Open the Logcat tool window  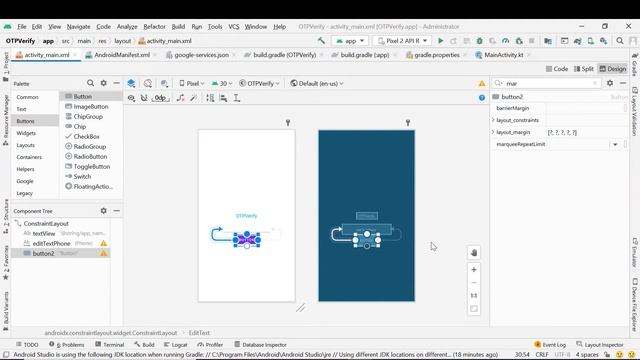[x=176, y=345]
